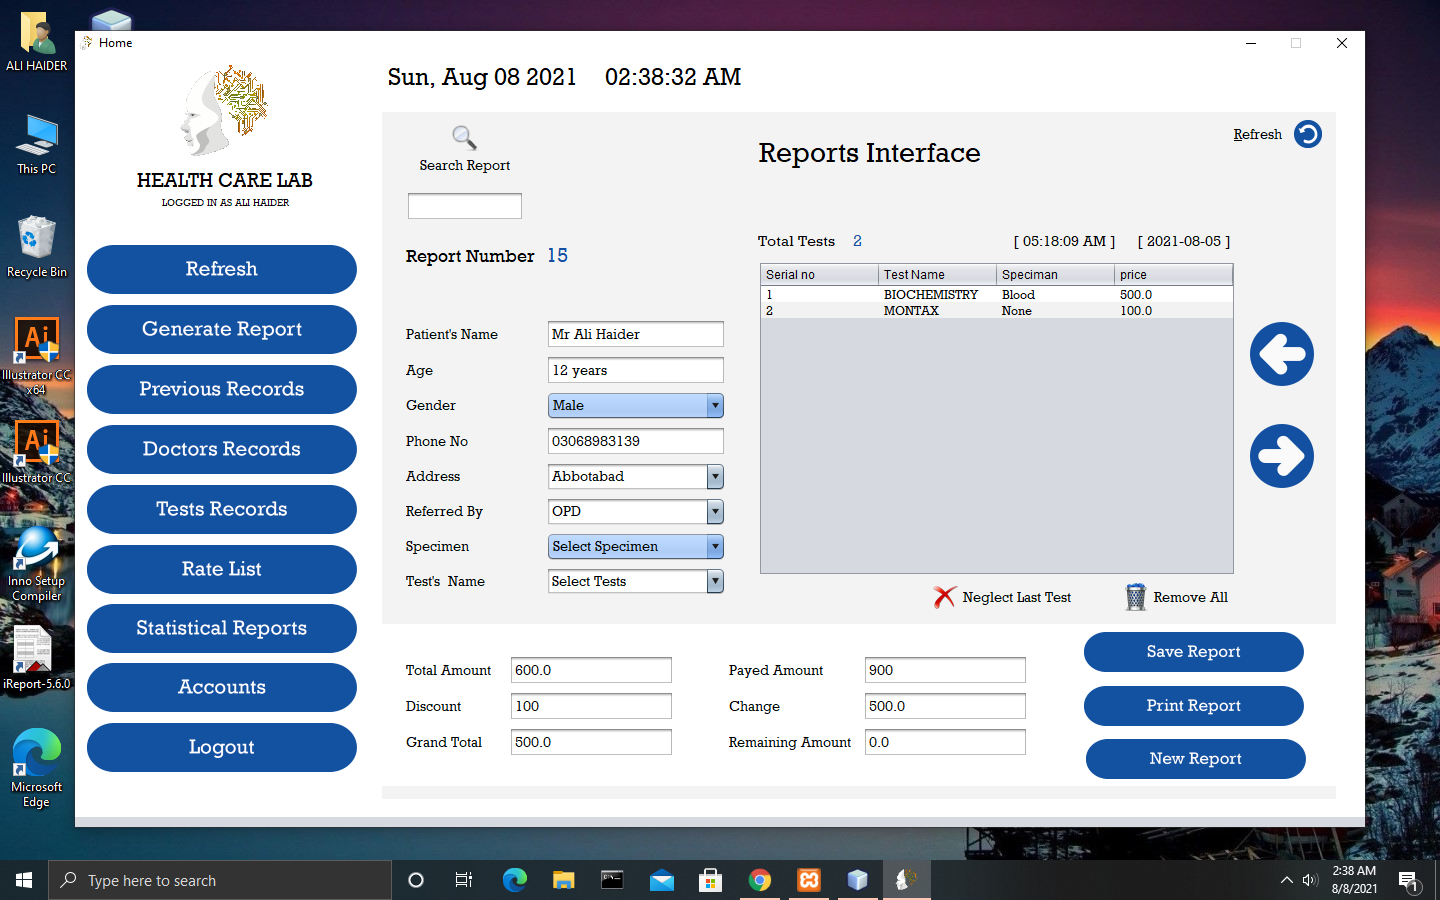The image size is (1440, 900).
Task: Click the red X Neglect Last Test icon
Action: (944, 597)
